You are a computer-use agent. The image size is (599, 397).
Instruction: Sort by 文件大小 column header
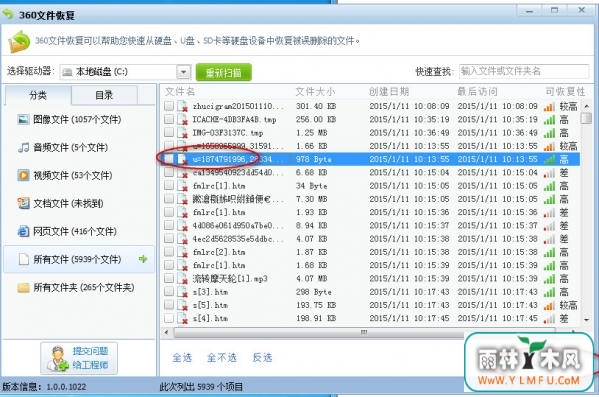(315, 92)
